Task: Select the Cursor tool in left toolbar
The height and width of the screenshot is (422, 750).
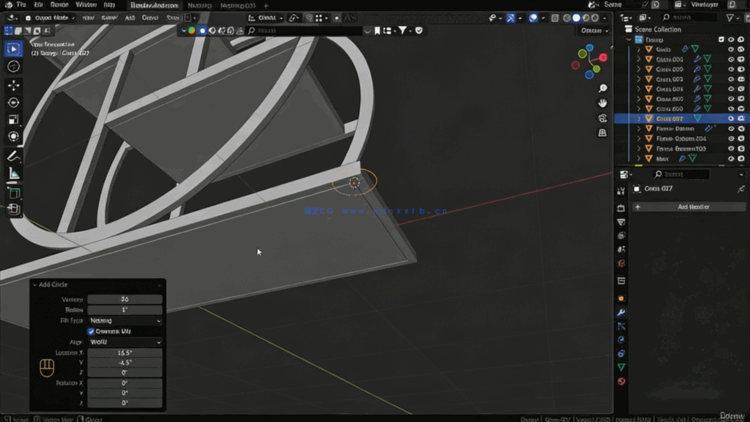Action: click(x=13, y=67)
